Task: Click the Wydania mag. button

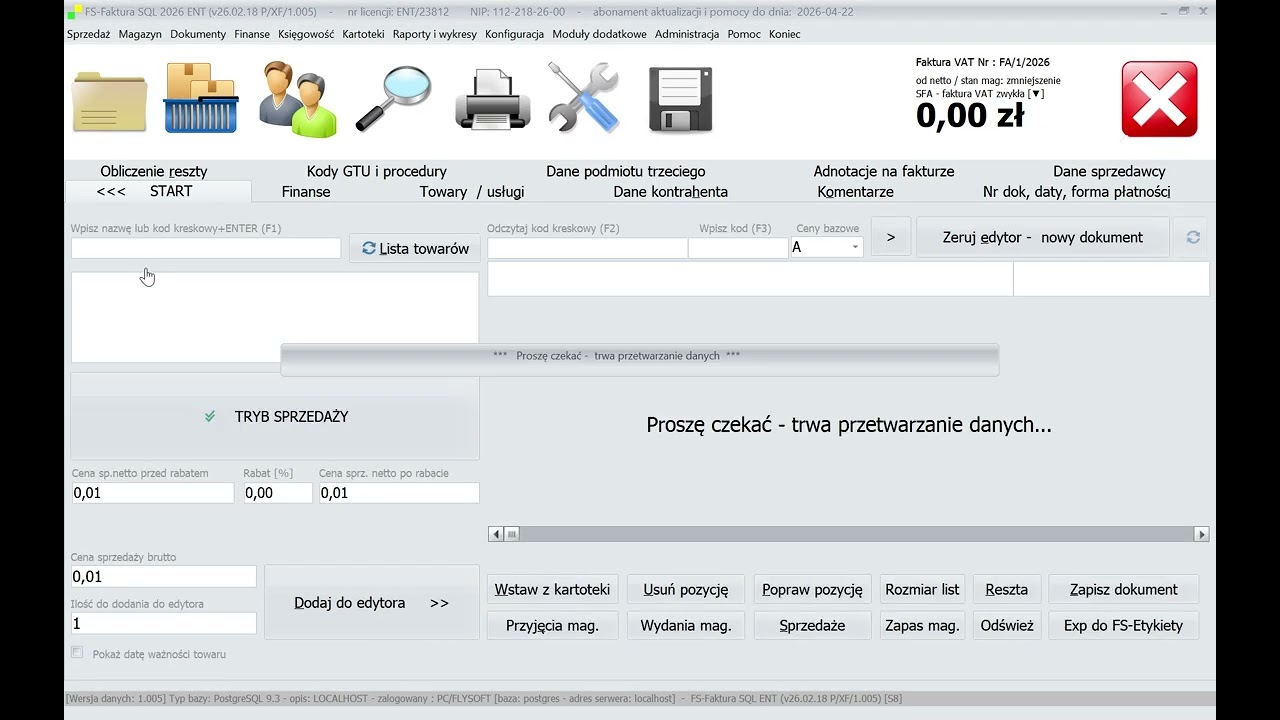Action: coord(686,625)
